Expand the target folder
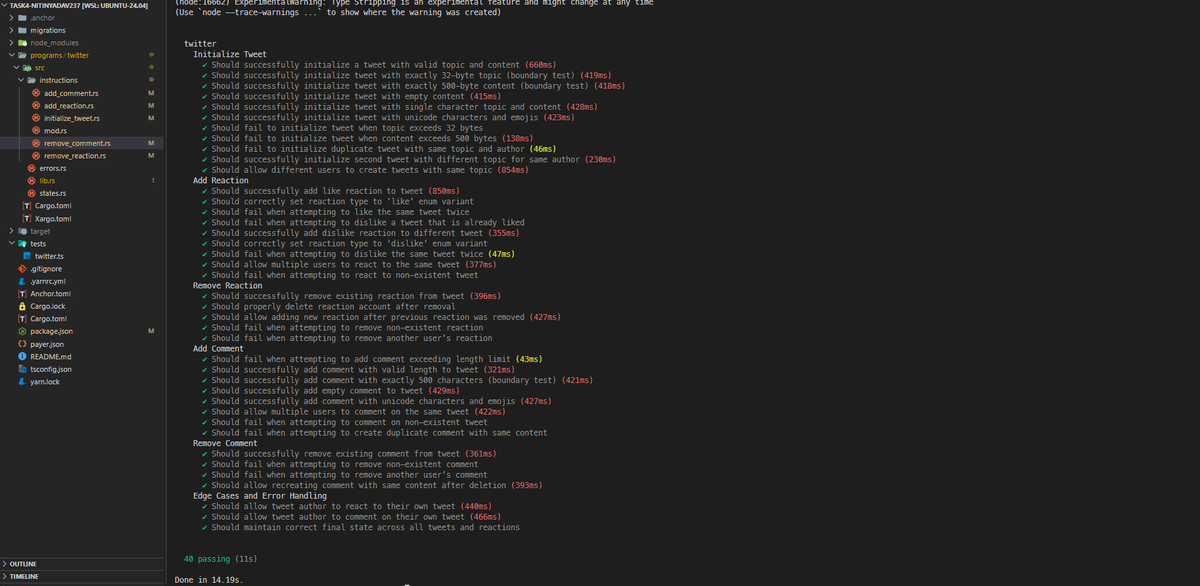 pyautogui.click(x=11, y=231)
